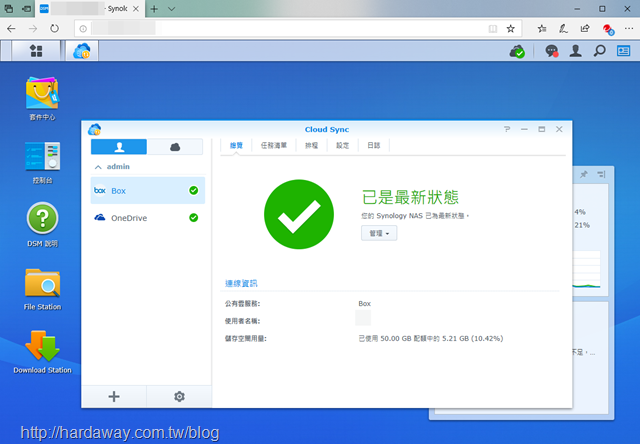This screenshot has height=444, width=640.
Task: Add page to browser favorites star
Action: pyautogui.click(x=511, y=29)
